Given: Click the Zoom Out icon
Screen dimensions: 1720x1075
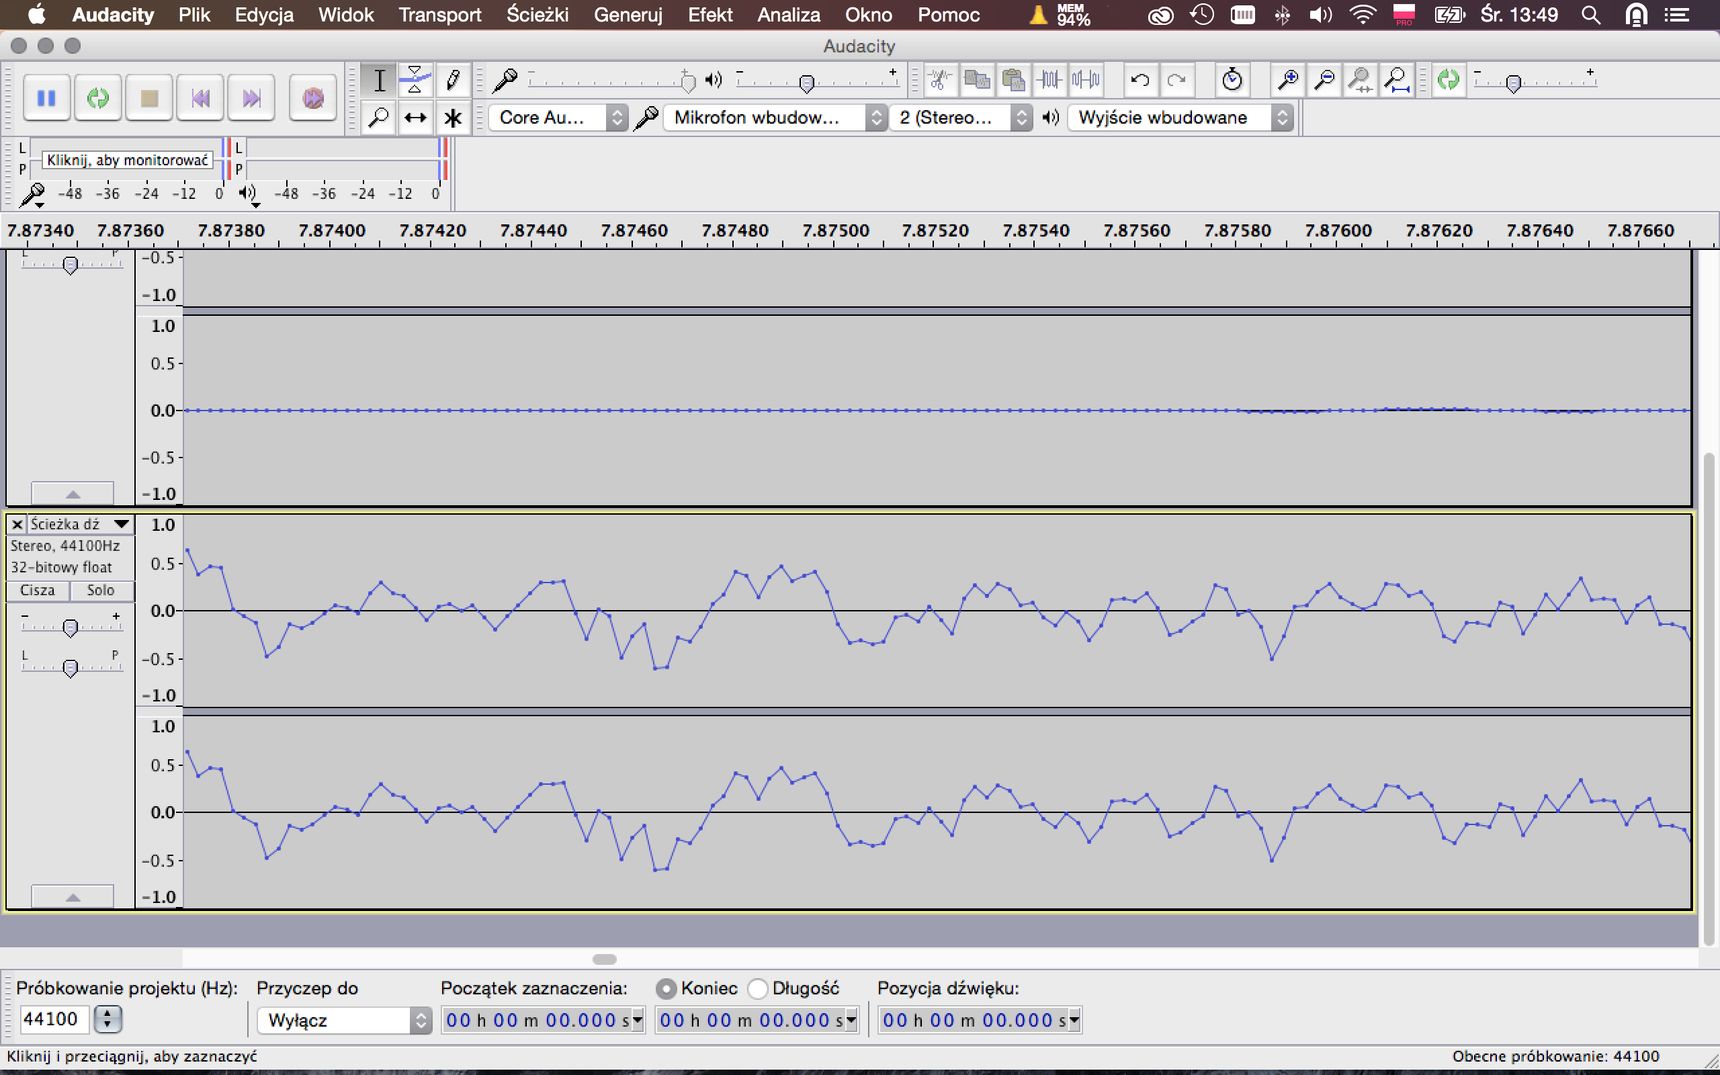Looking at the screenshot, I should coord(1324,80).
